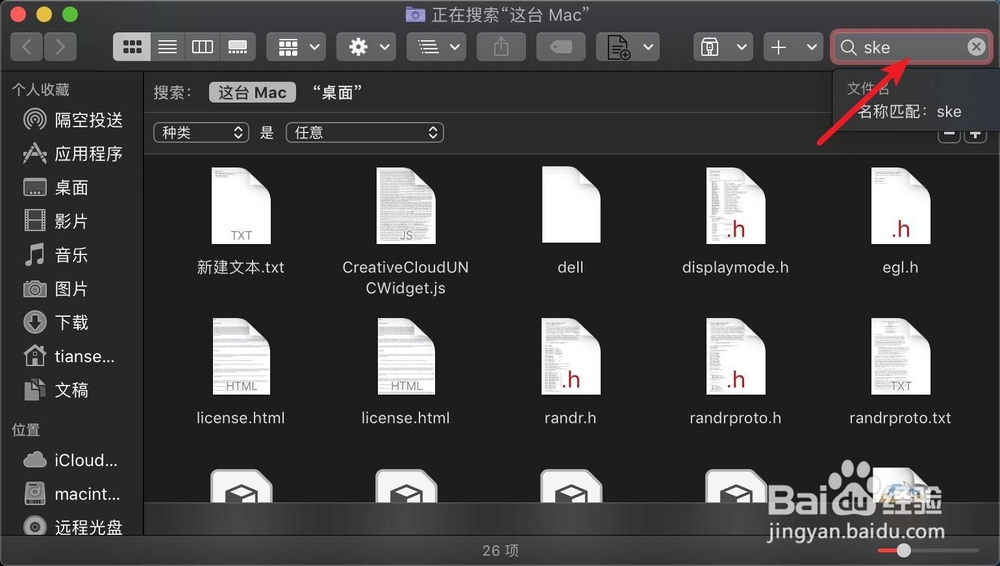This screenshot has height=566, width=1000.
Task: Select the Desktop search scope
Action: point(337,93)
